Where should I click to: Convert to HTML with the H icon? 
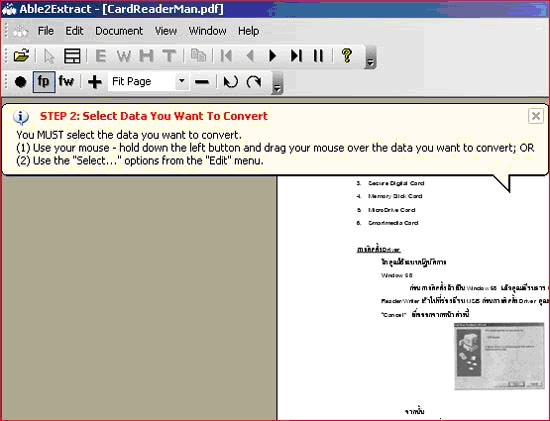pyautogui.click(x=146, y=56)
